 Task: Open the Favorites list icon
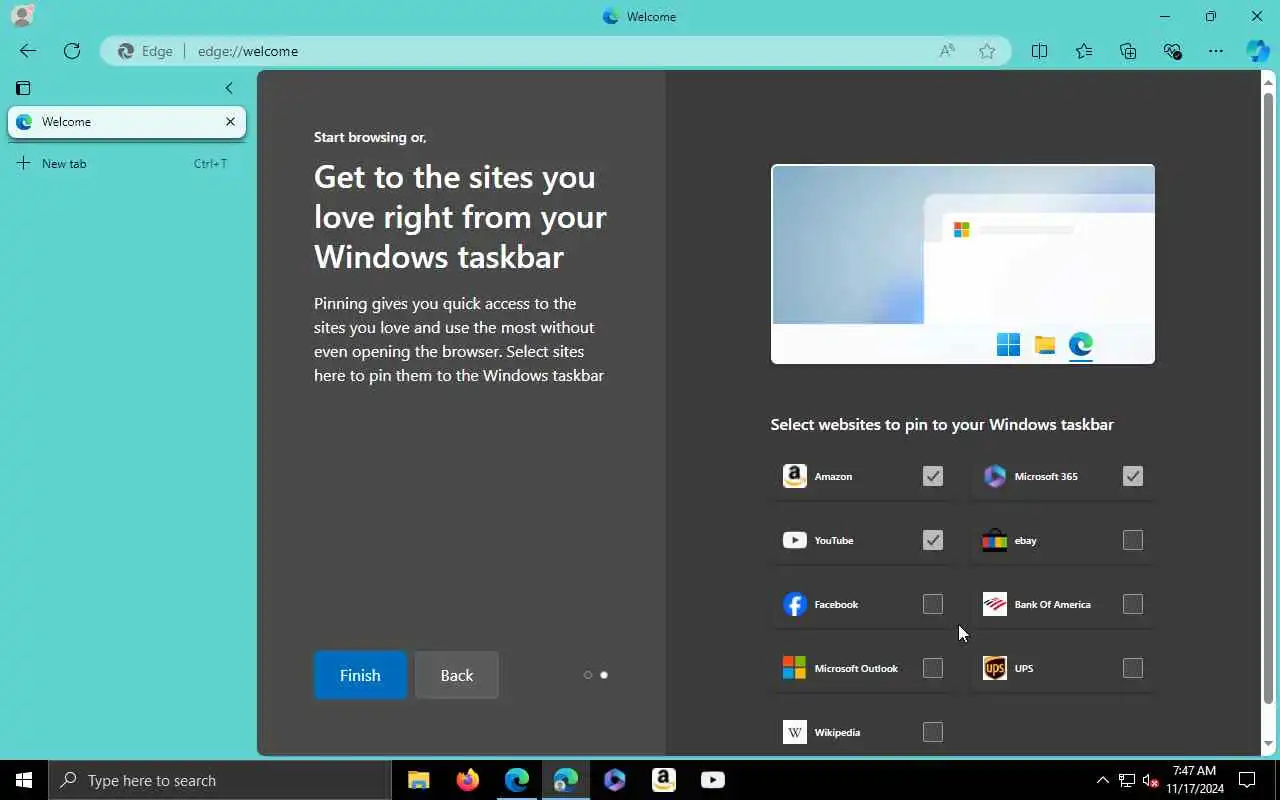click(1084, 51)
